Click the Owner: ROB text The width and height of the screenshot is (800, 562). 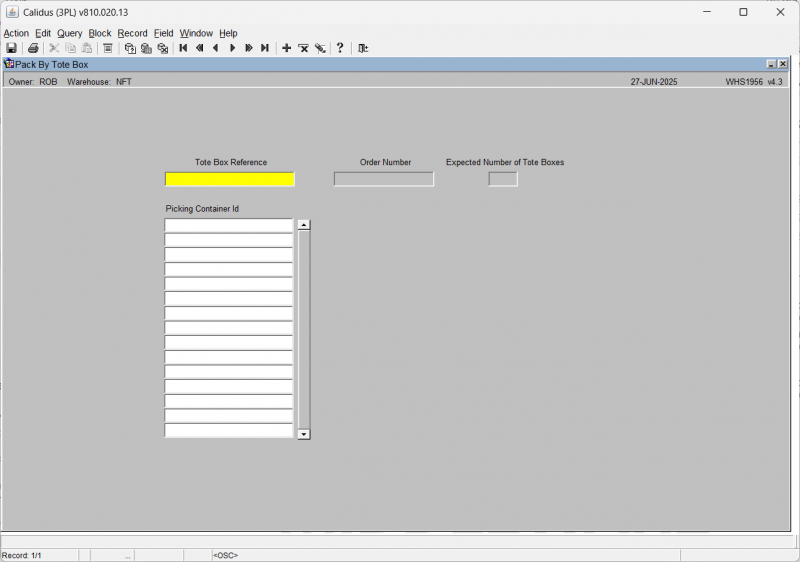tap(33, 82)
